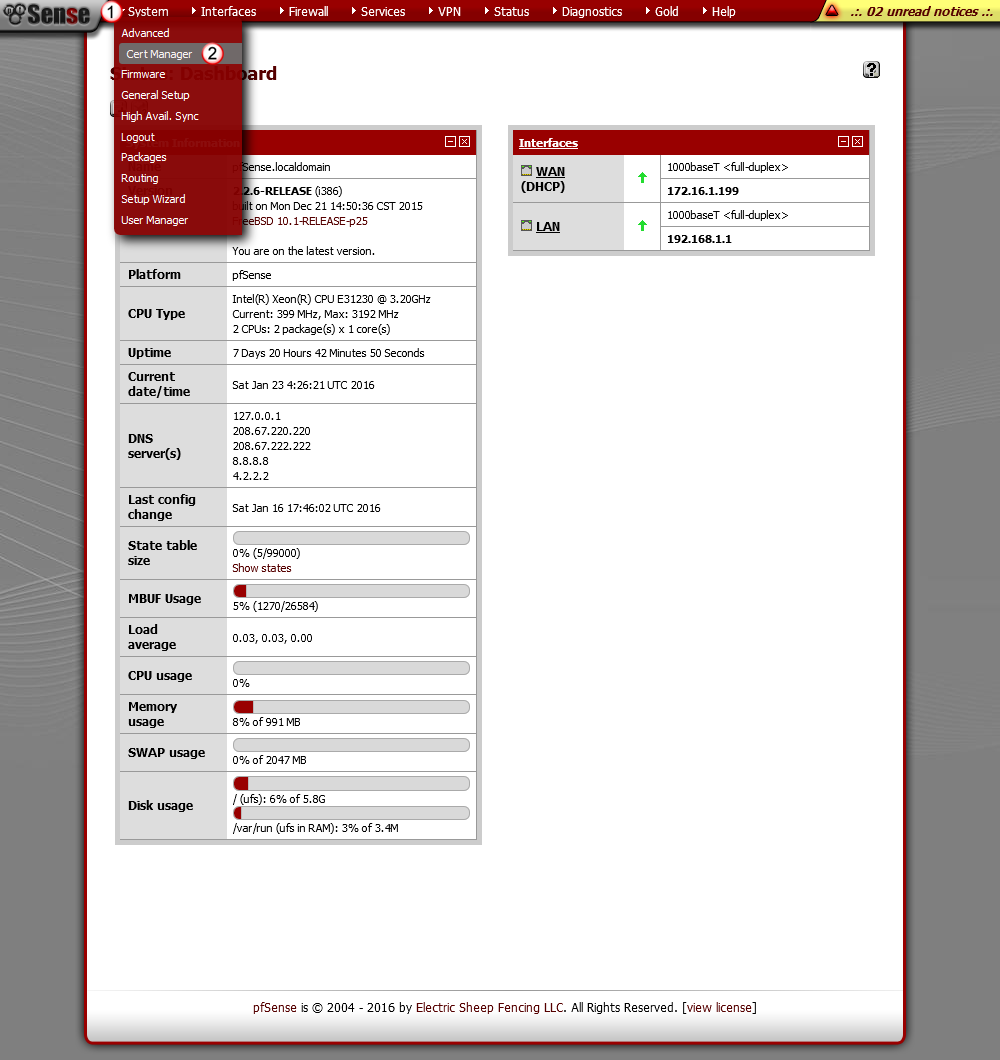Click the Show states link
The height and width of the screenshot is (1060, 1000).
pos(262,568)
